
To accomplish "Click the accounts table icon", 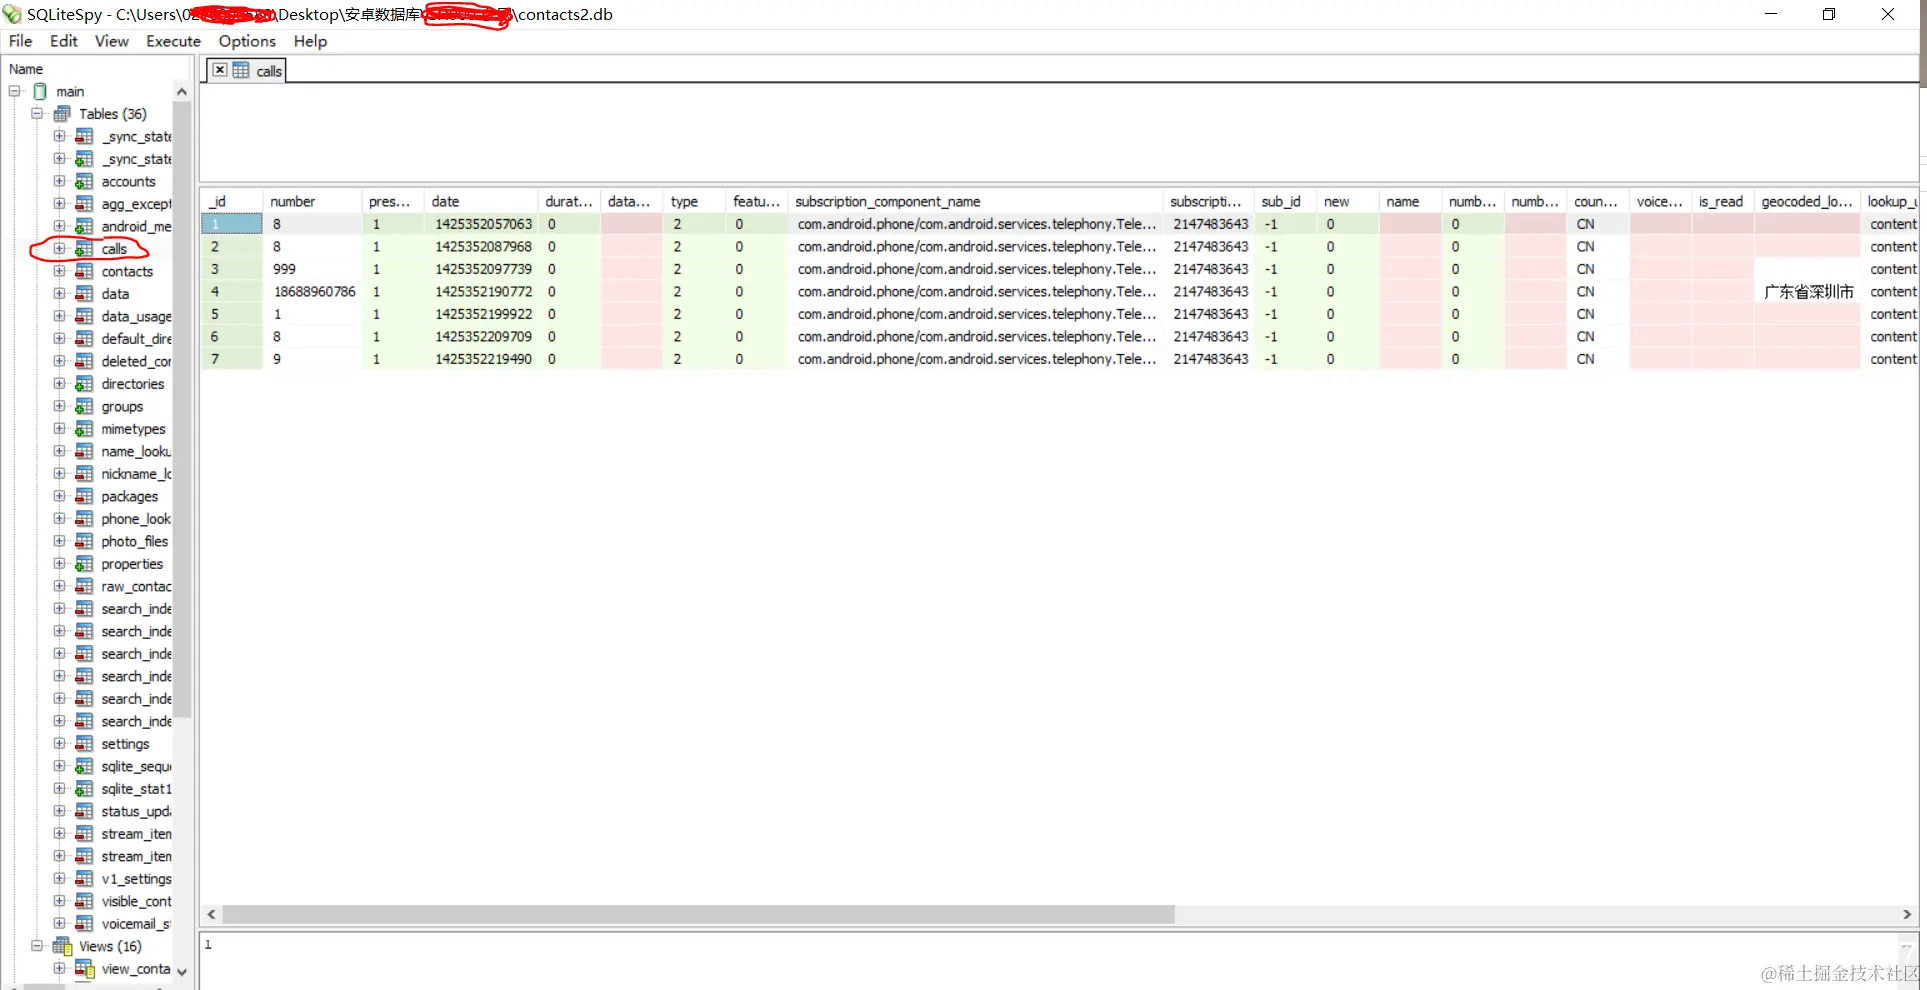I will 84,181.
